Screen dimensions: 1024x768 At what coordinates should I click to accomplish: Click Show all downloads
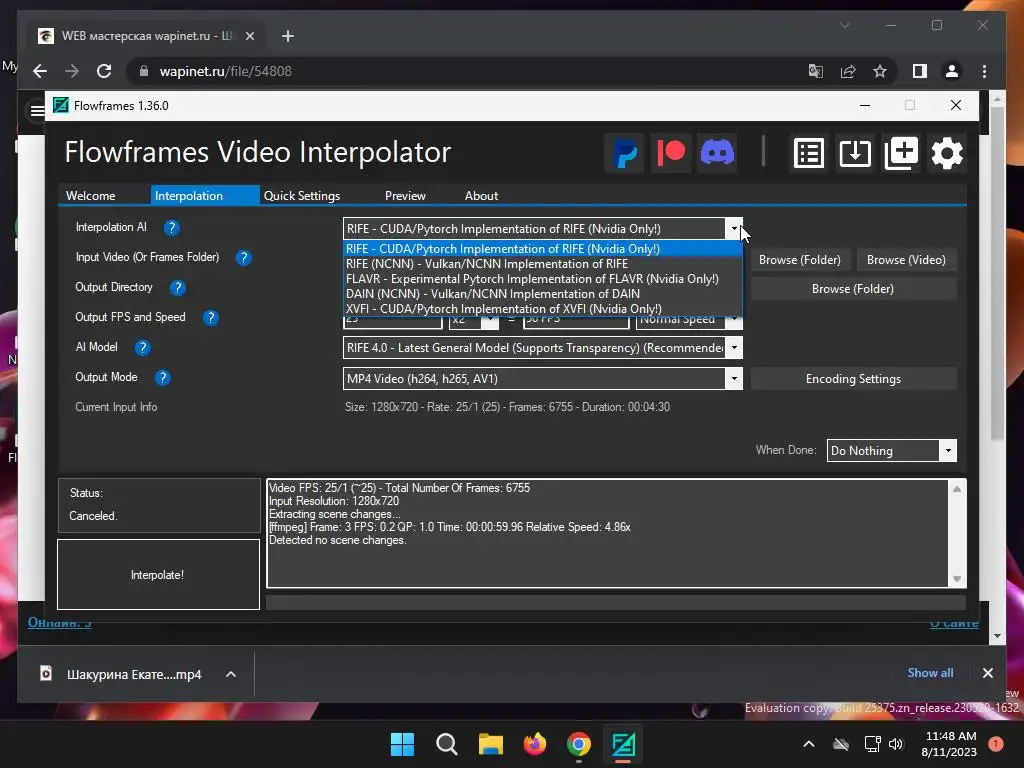pyautogui.click(x=930, y=673)
